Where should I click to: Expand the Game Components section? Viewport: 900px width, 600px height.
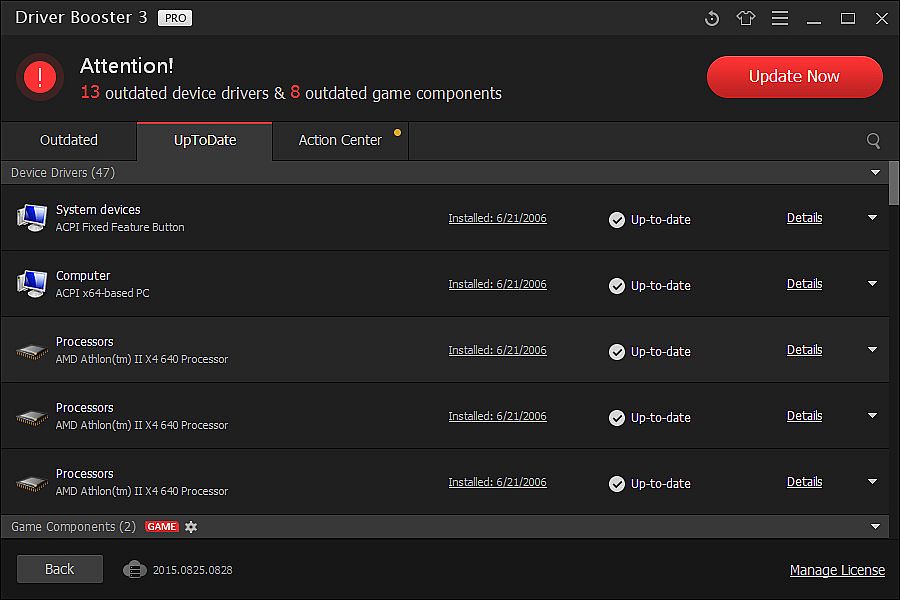875,527
